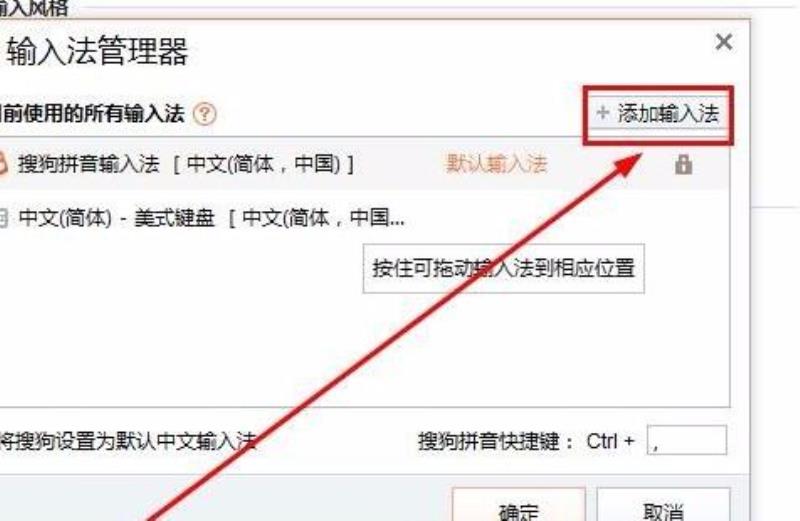Click the Sogou logo icon beside 搜狗拼音输入法
The height and width of the screenshot is (521, 800).
[x=3, y=164]
